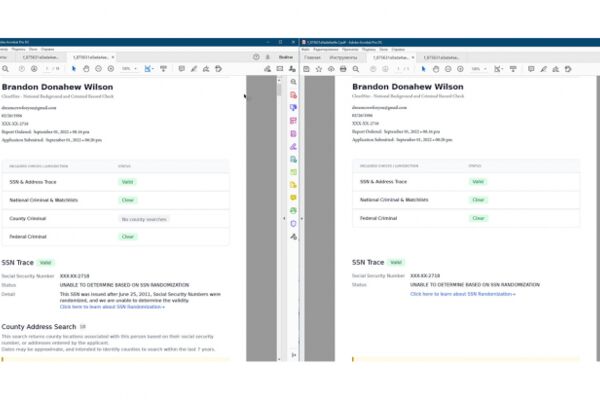Image resolution: width=600 pixels, height=400 pixels.
Task: Open the yellow Comment bubble tool in side pane
Action: click(x=293, y=198)
